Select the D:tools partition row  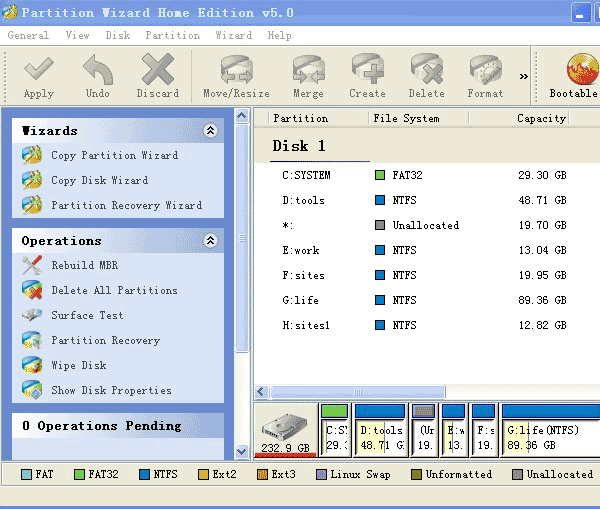(427, 200)
